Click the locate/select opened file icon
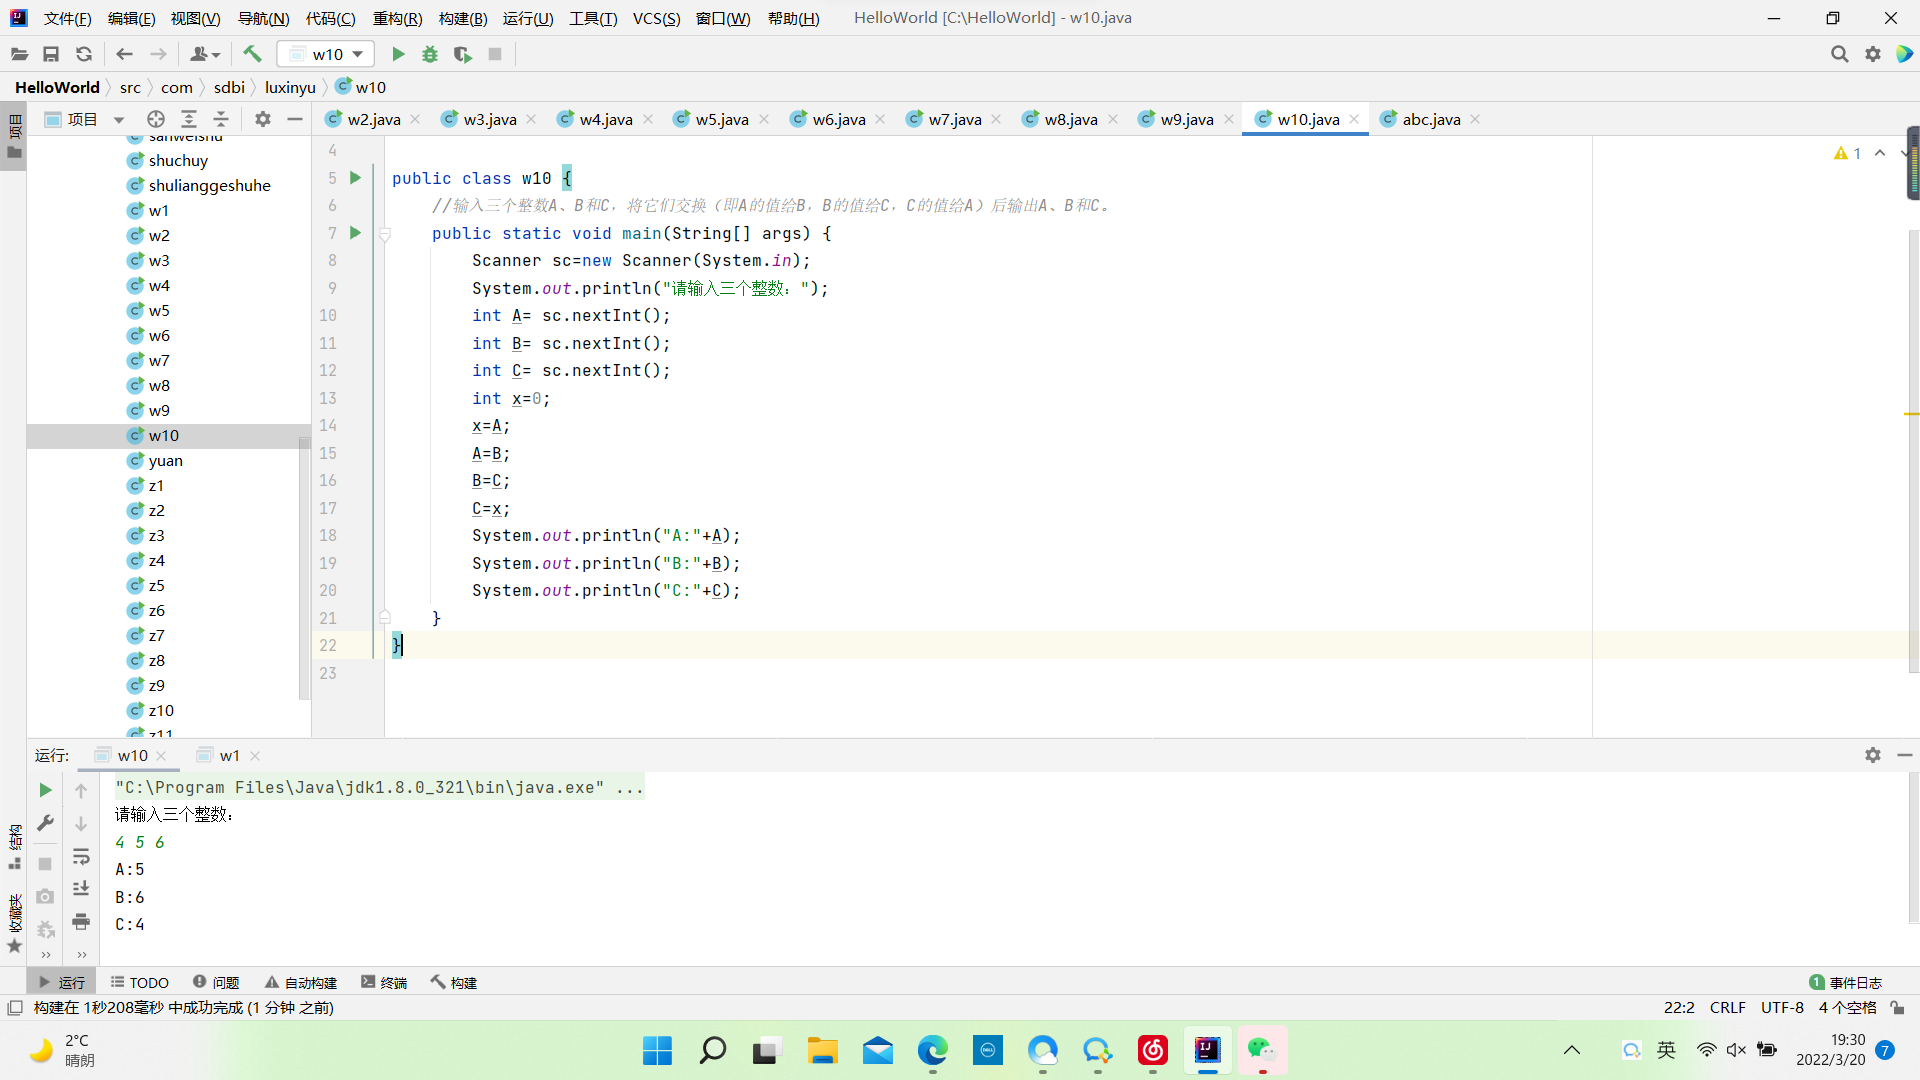This screenshot has height=1080, width=1920. tap(155, 119)
